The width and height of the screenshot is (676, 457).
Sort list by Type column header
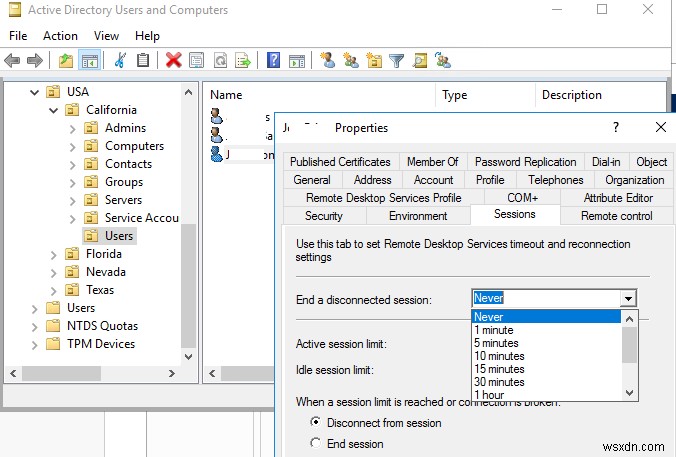485,95
